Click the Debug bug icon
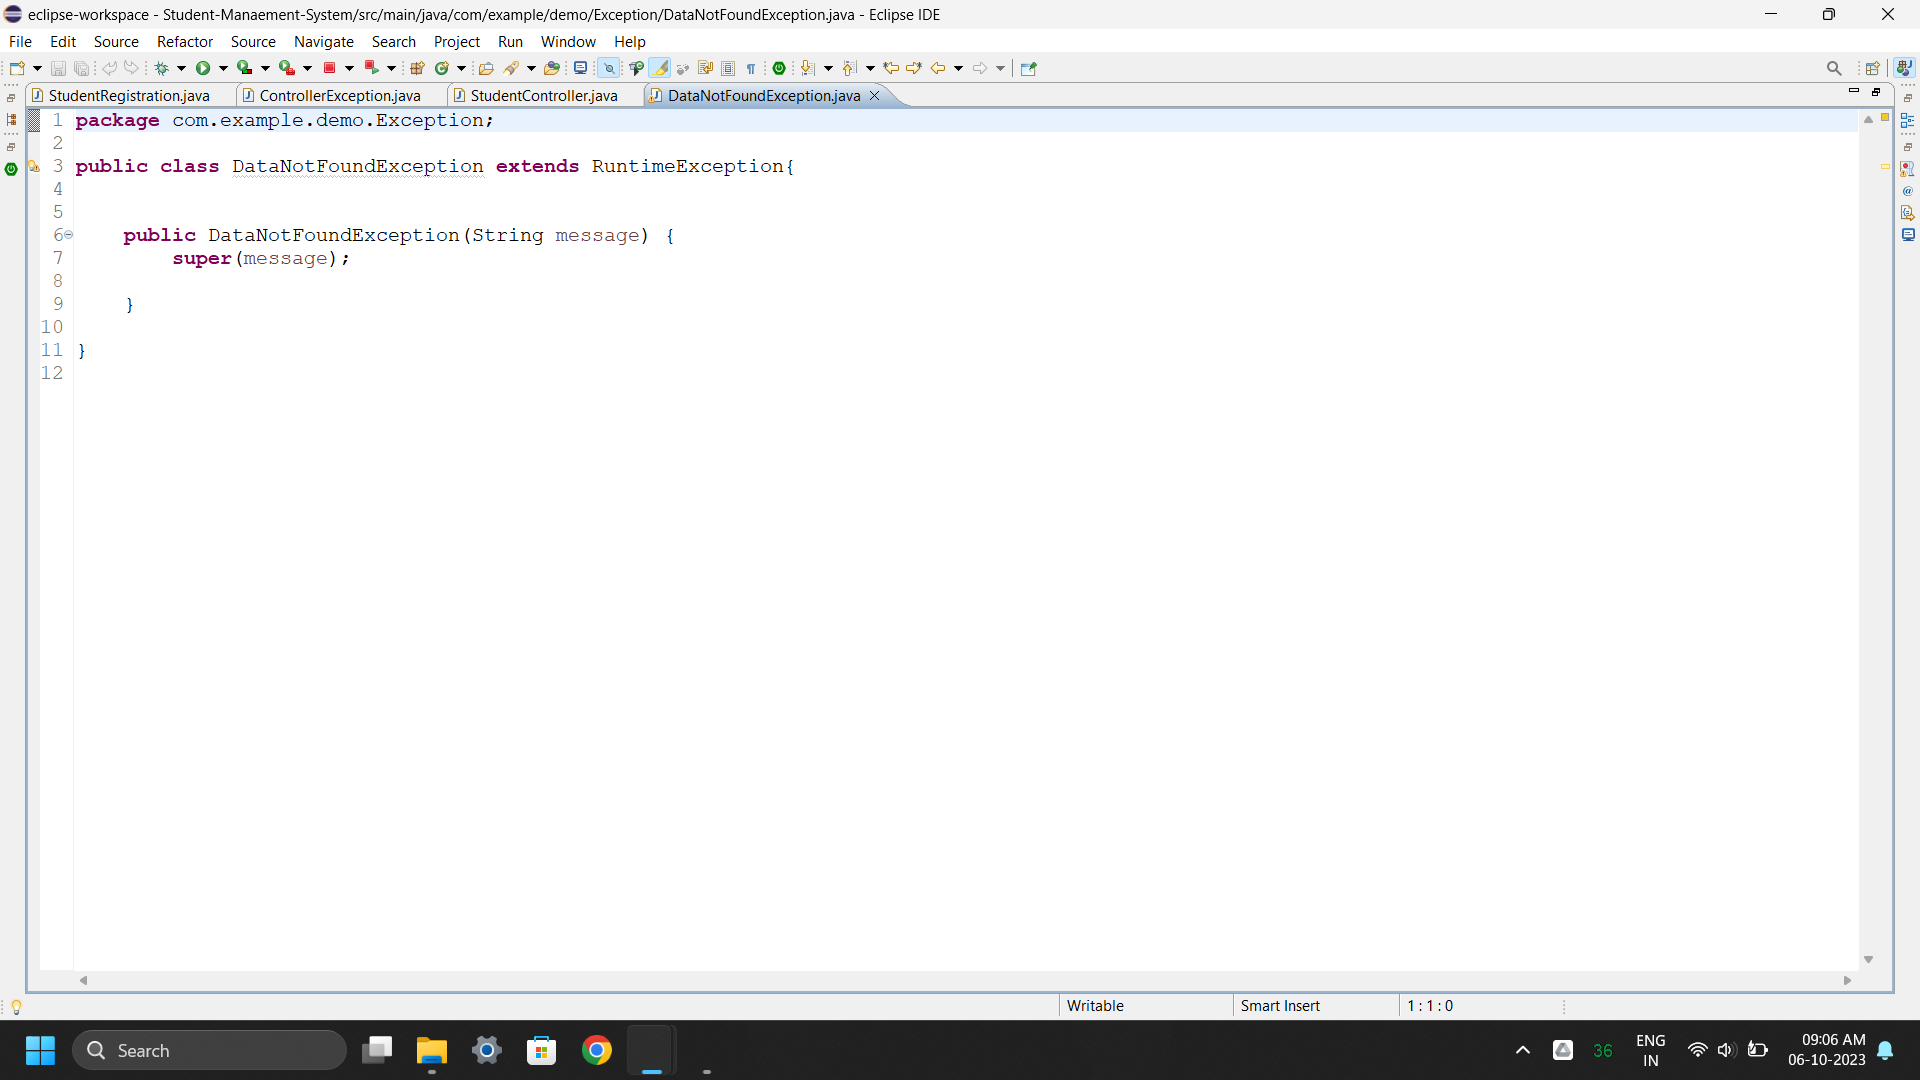The image size is (1920, 1080). point(161,68)
